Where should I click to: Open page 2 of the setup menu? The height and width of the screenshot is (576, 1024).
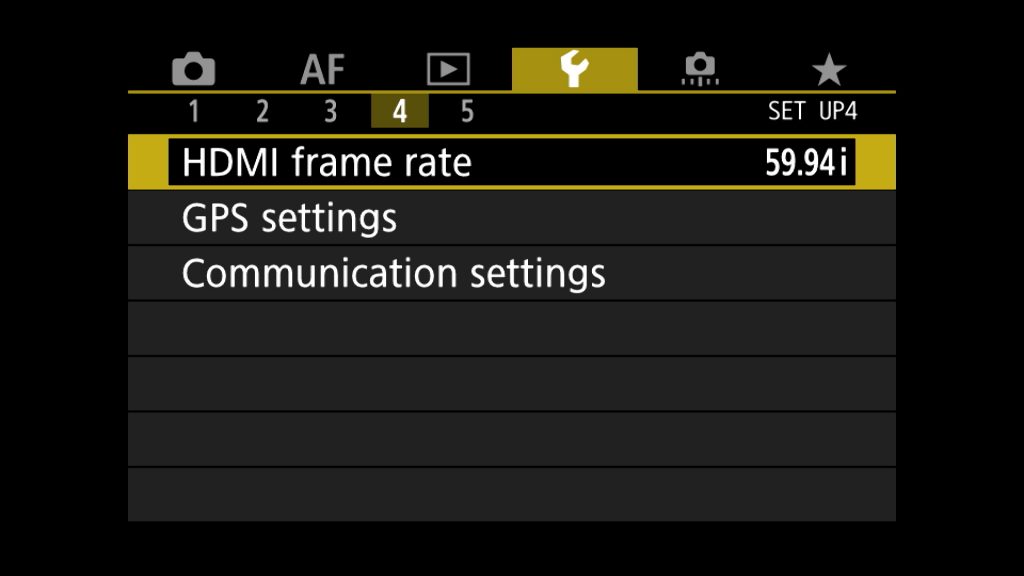[x=265, y=112]
